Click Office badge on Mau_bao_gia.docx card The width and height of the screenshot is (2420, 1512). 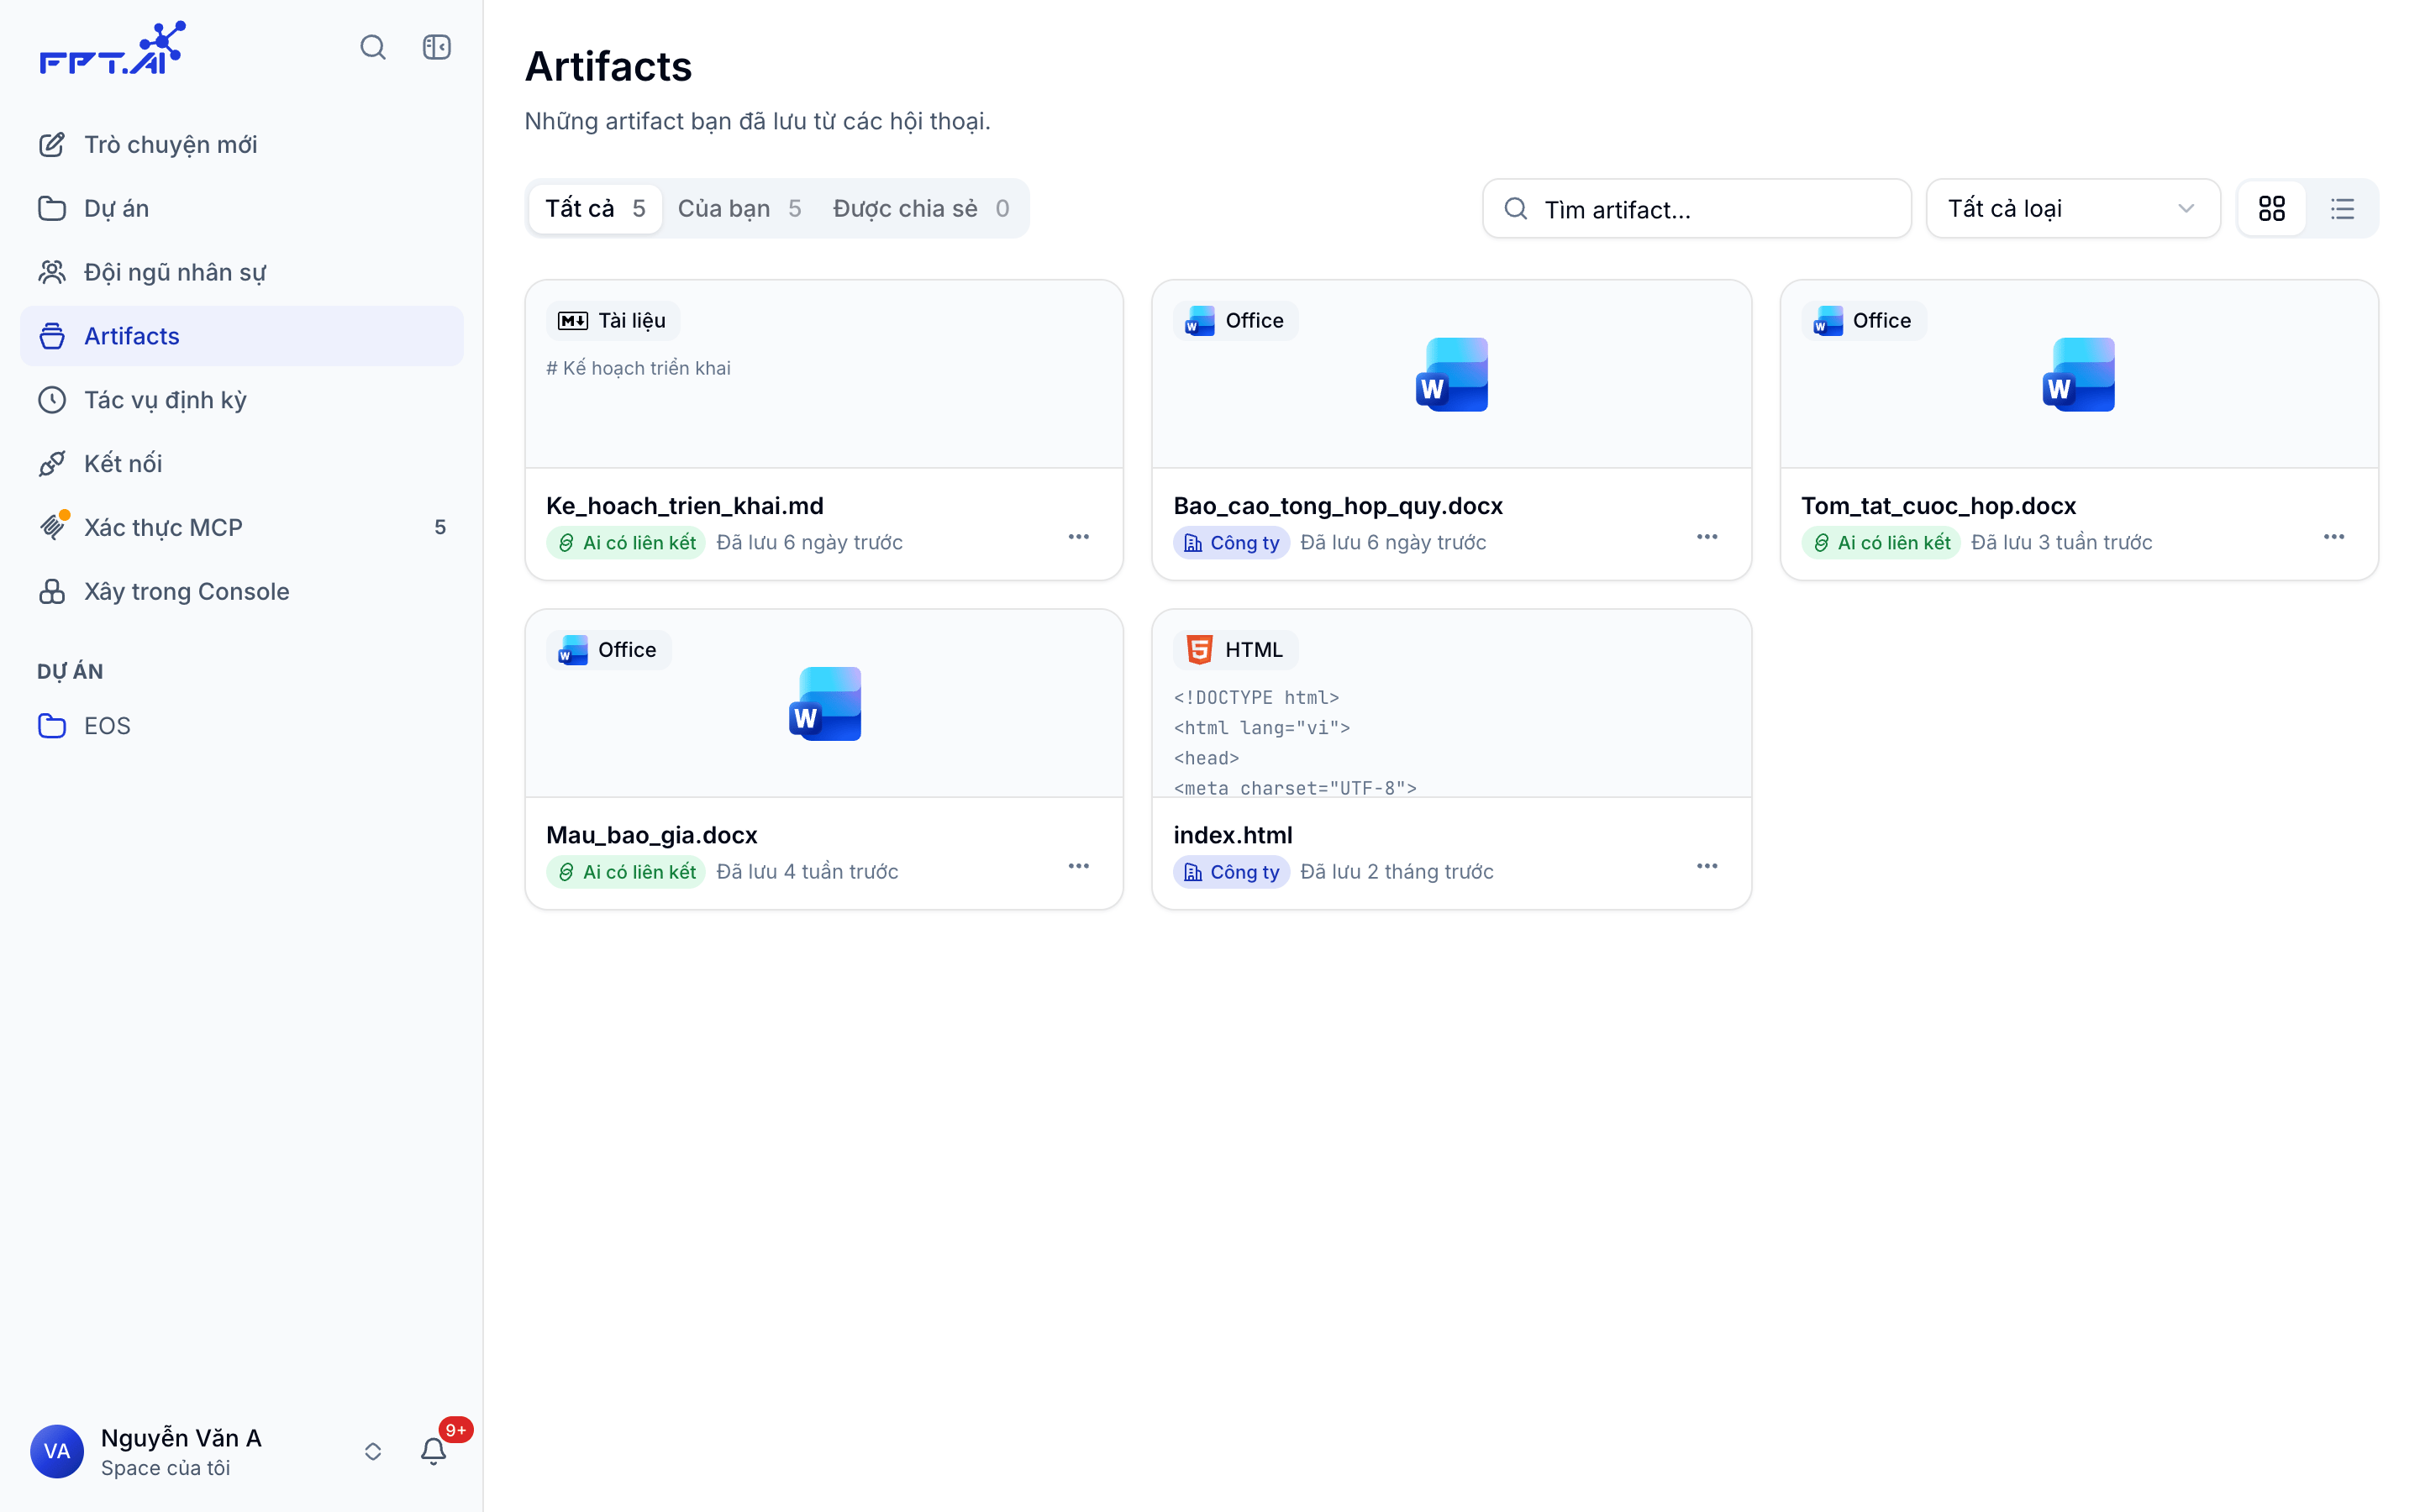tap(608, 649)
